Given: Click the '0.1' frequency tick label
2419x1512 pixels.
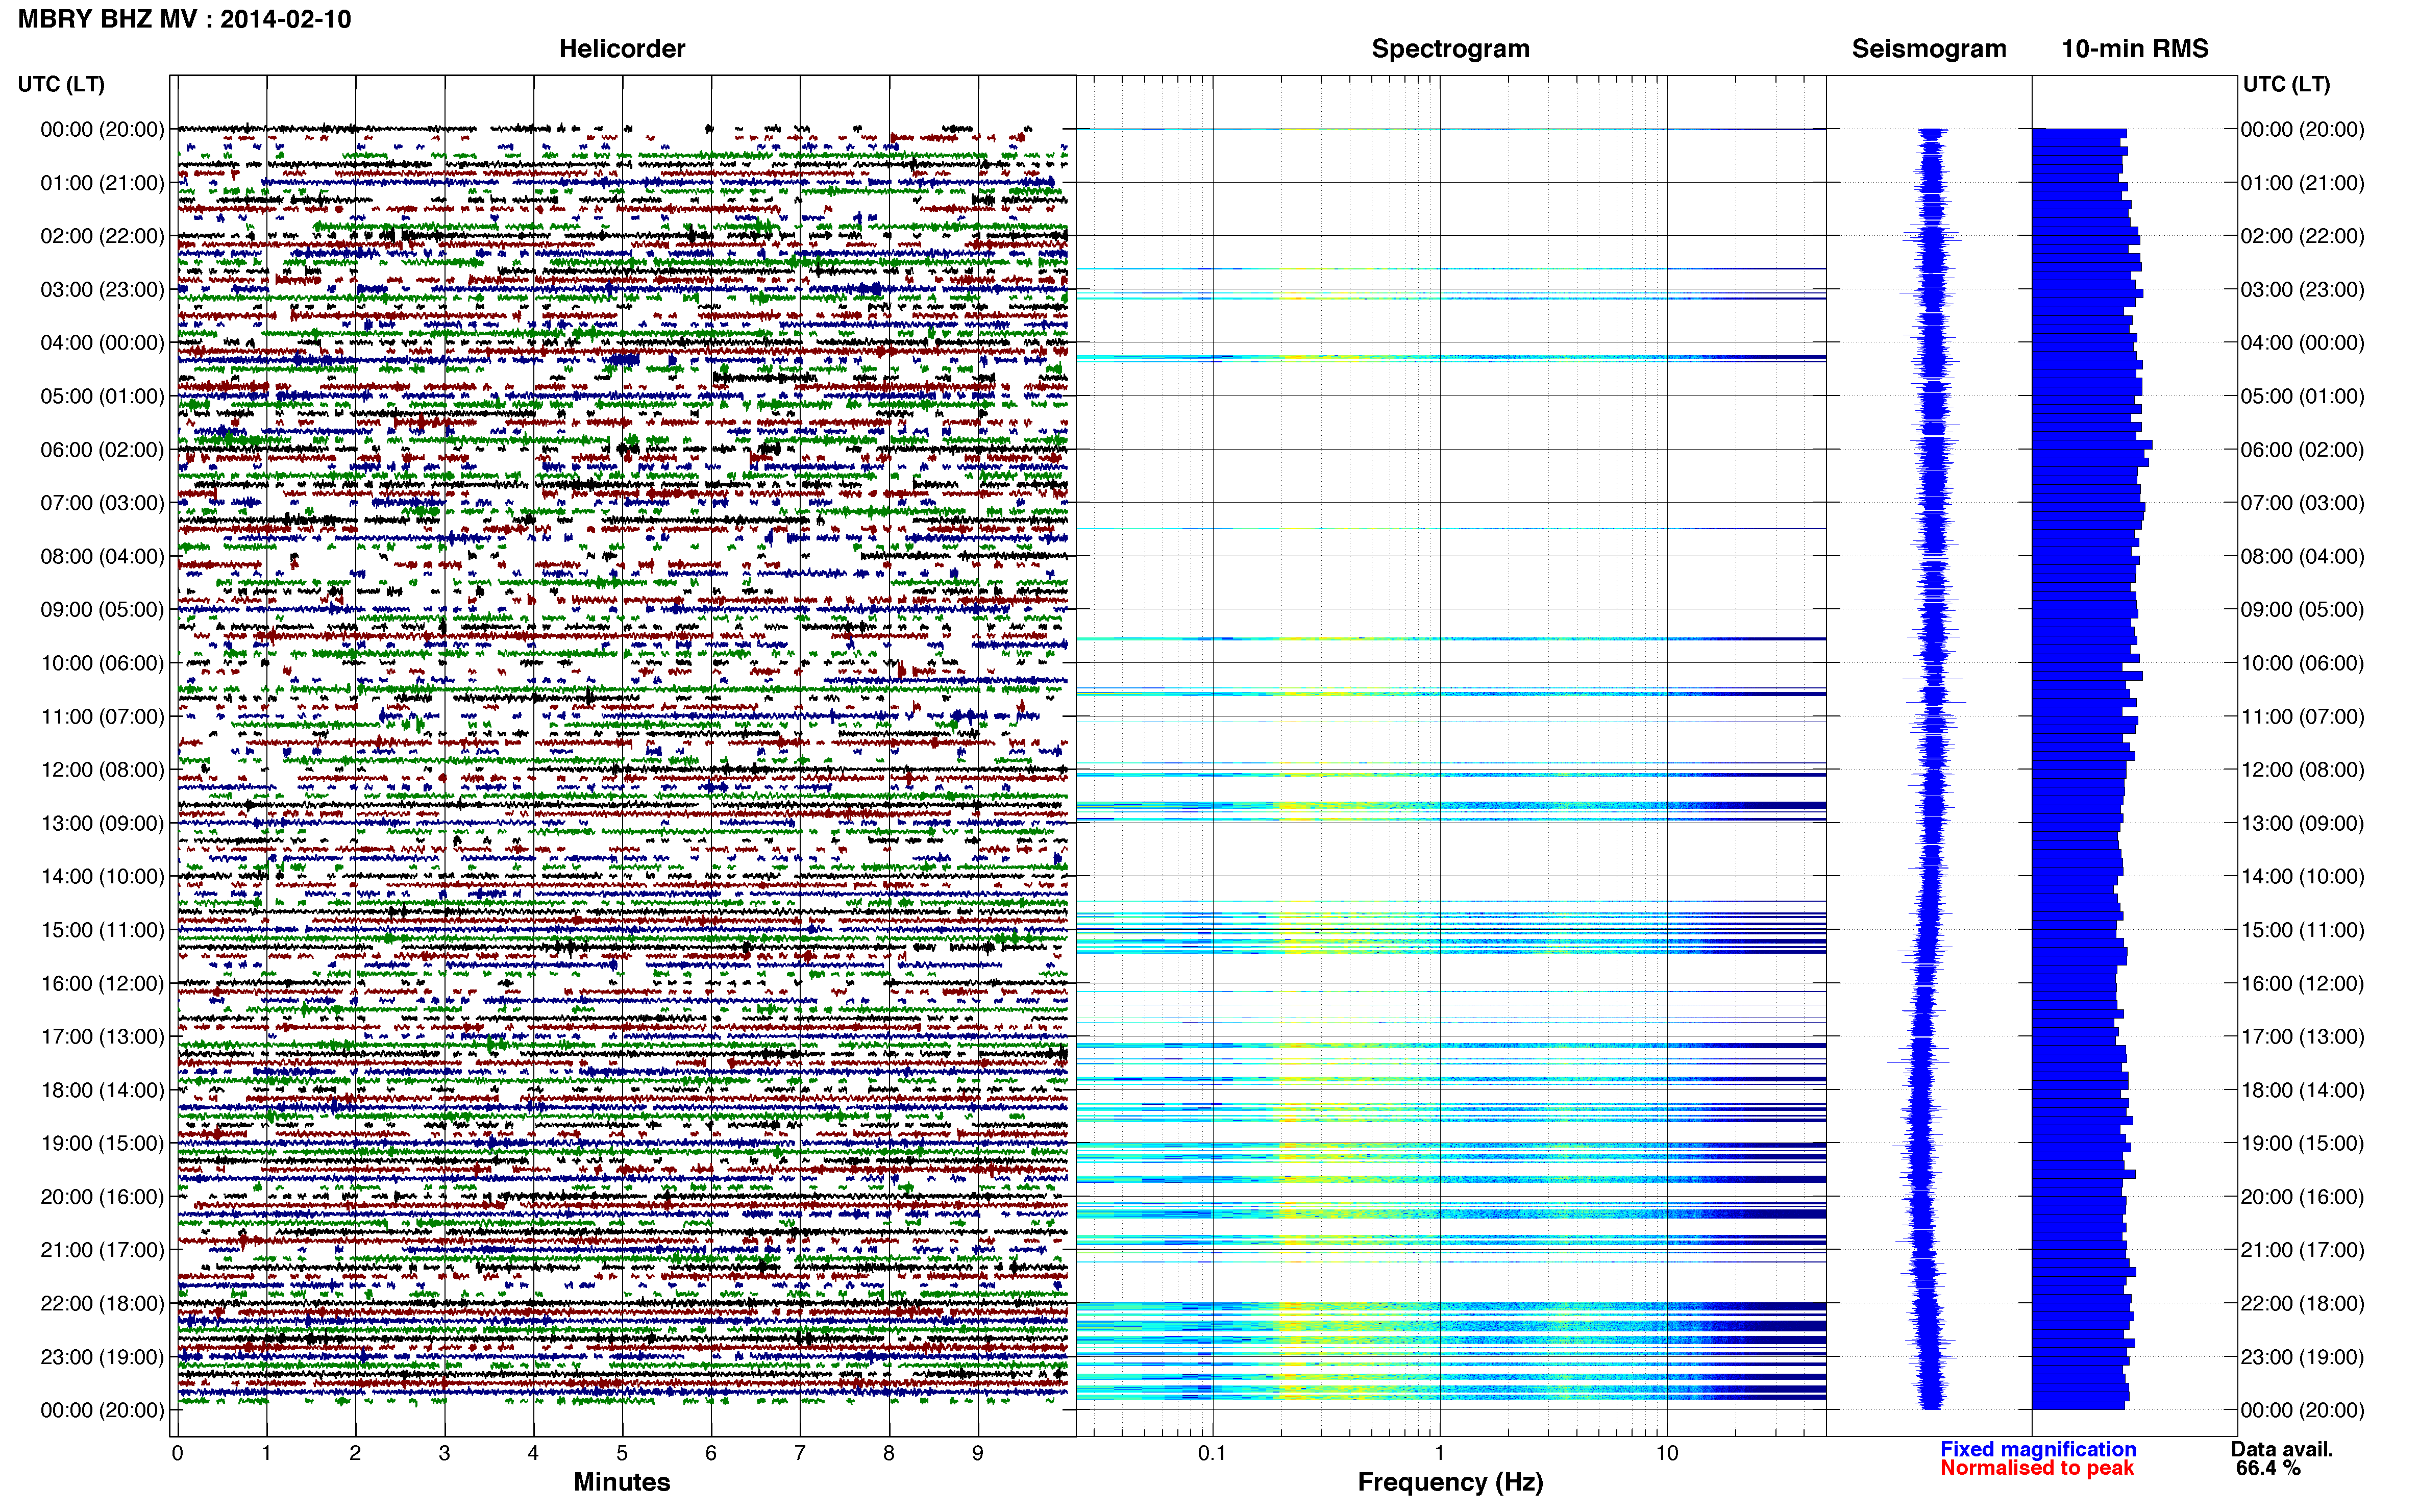Looking at the screenshot, I should (x=1212, y=1453).
